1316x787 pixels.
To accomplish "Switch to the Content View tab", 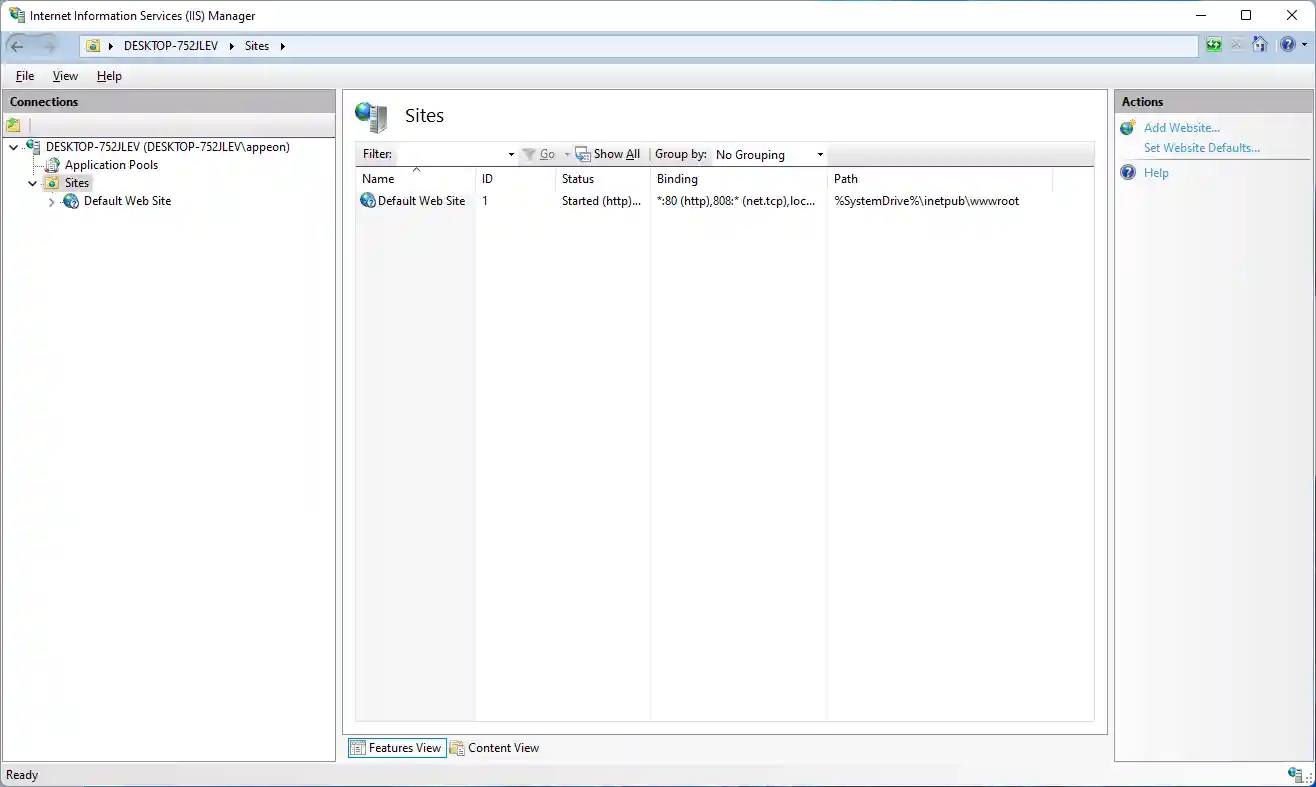I will tap(495, 748).
